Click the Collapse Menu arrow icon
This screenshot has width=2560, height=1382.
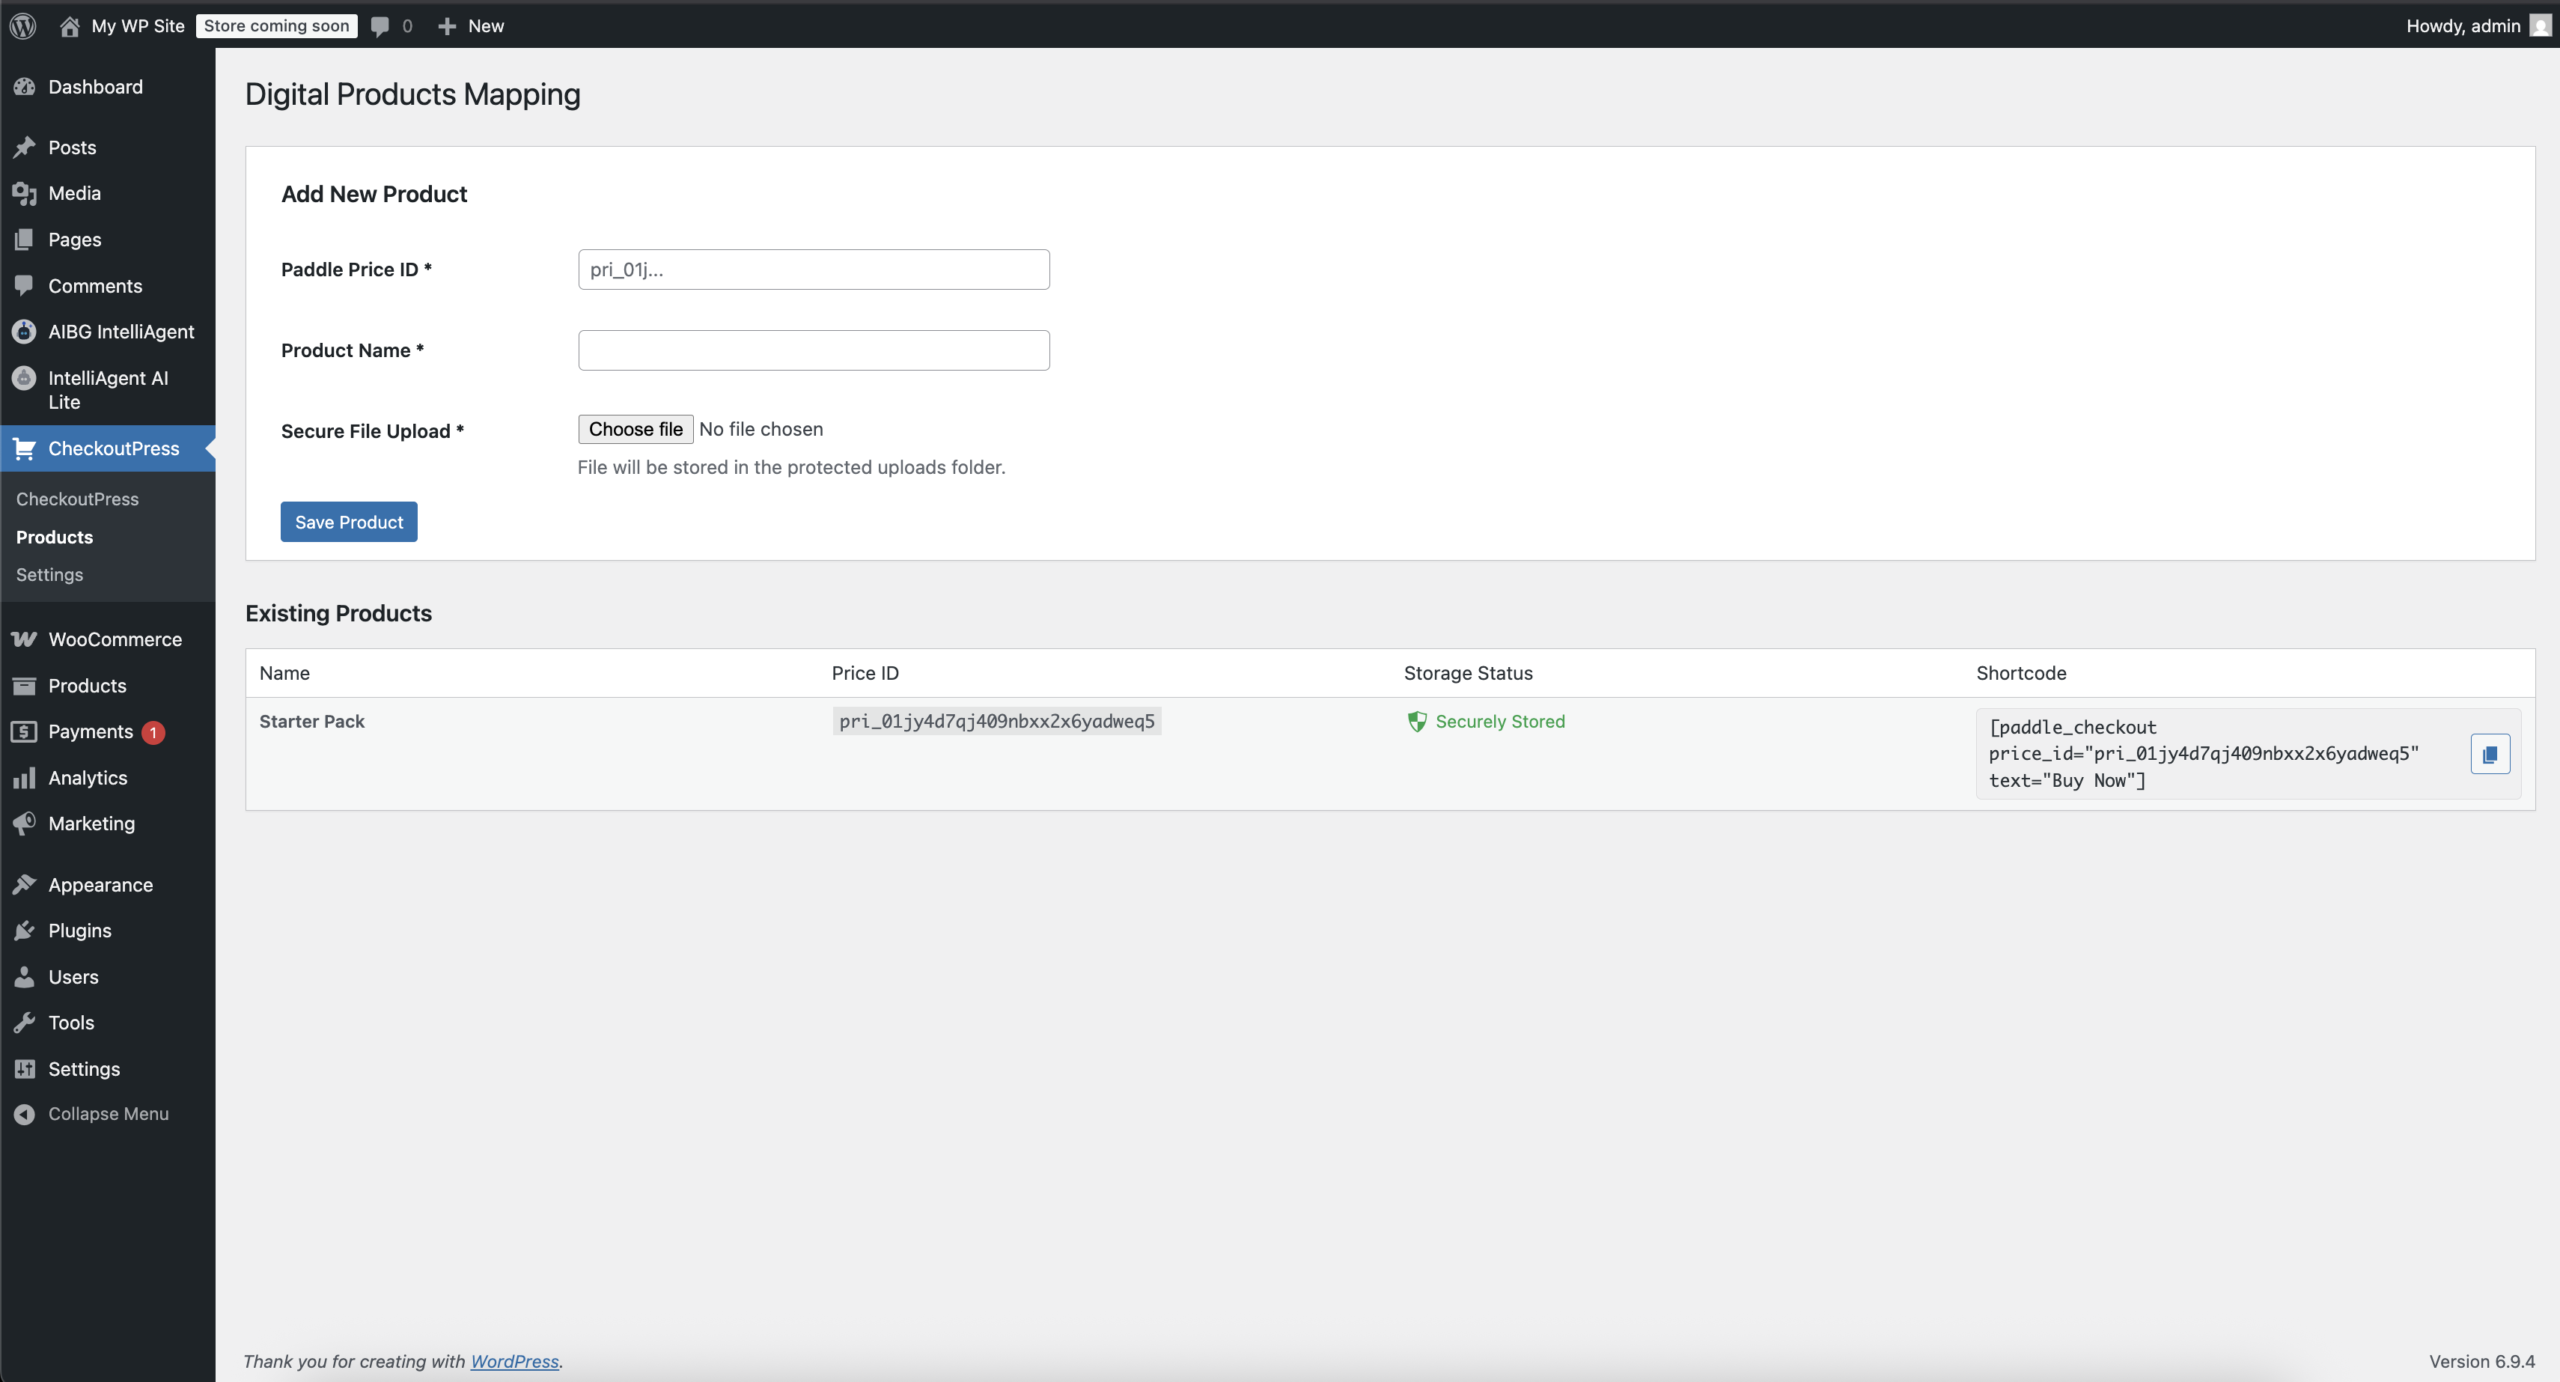tap(25, 1114)
